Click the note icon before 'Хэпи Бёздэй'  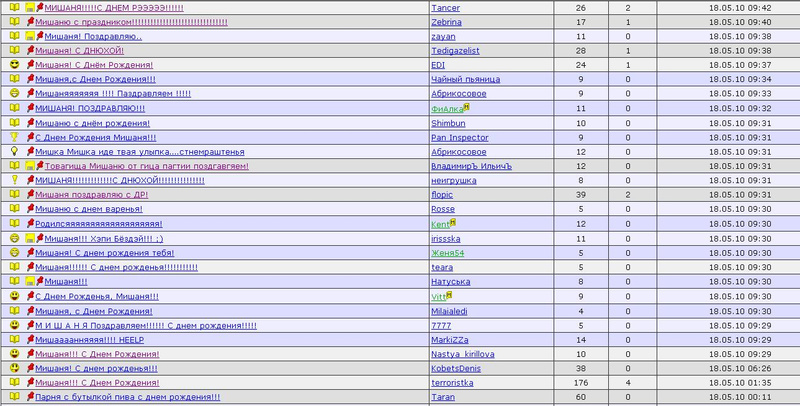30,238
